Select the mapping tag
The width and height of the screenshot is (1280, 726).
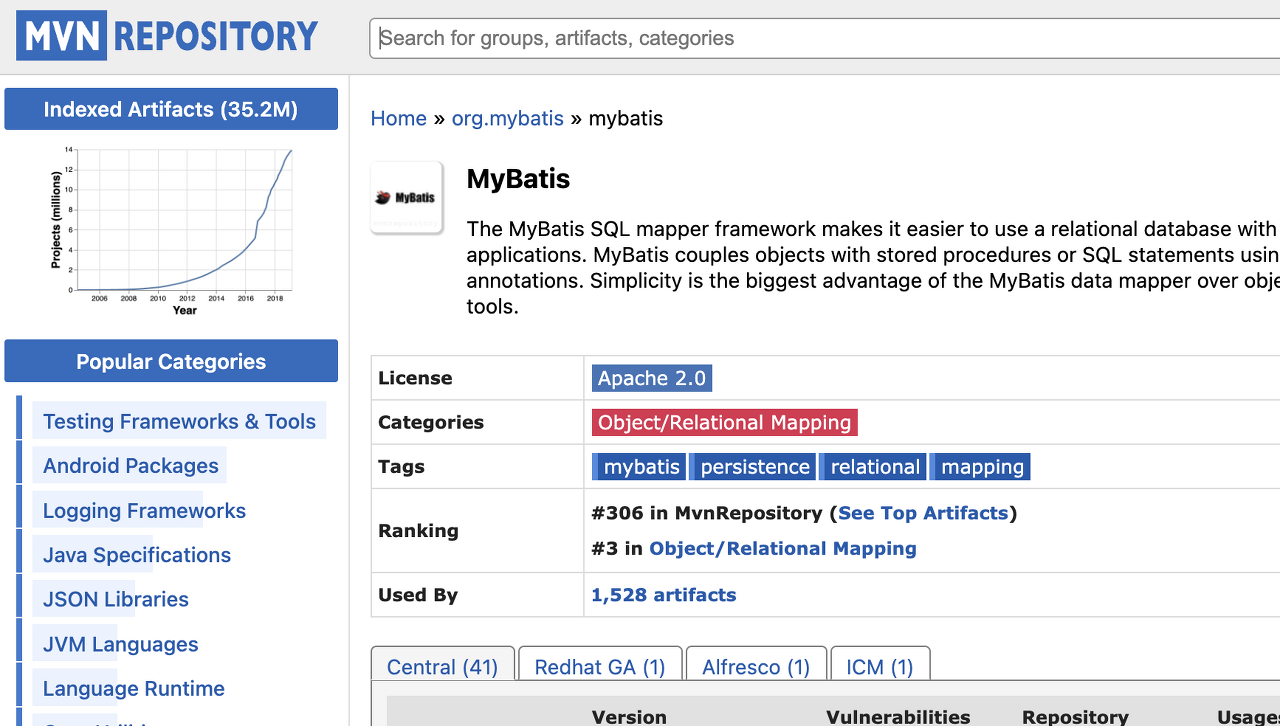point(980,466)
